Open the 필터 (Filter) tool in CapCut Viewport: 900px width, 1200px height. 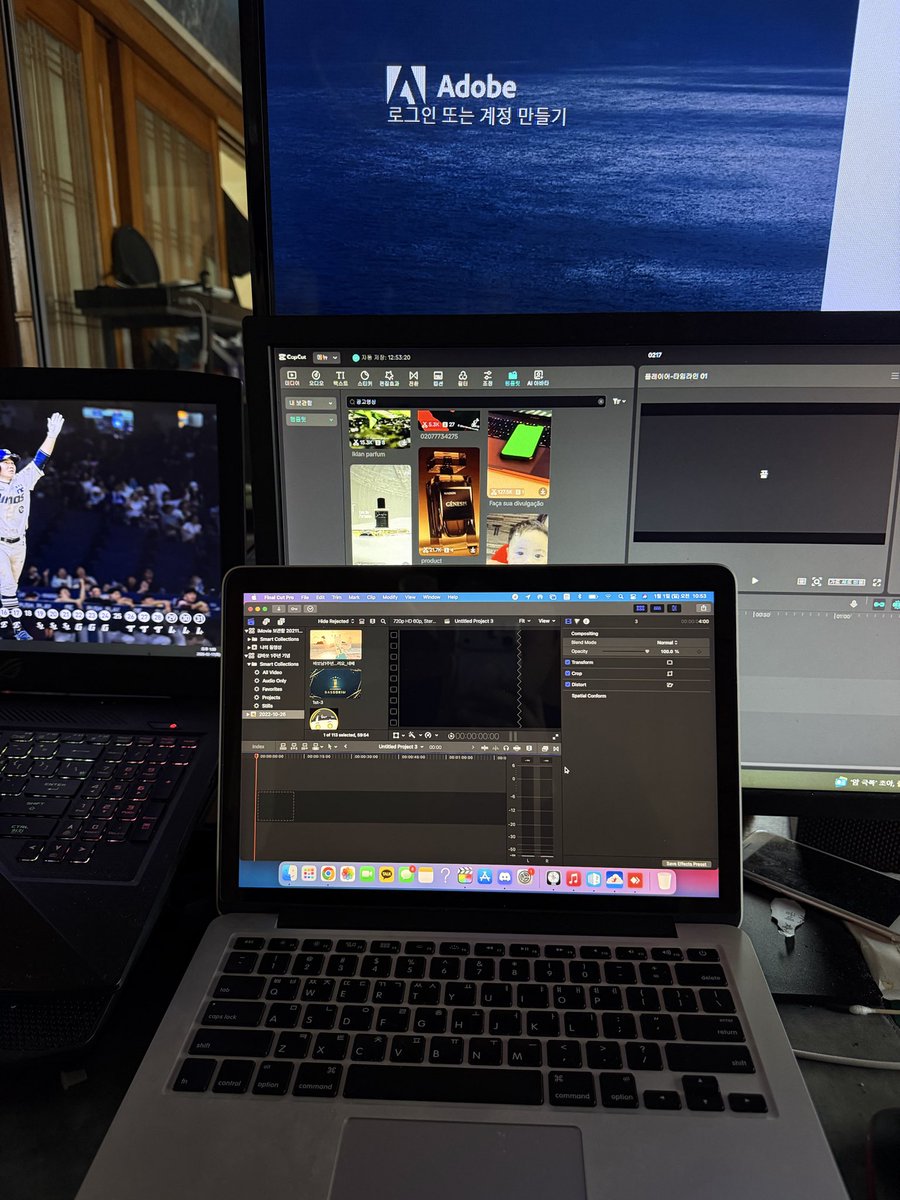pos(463,378)
